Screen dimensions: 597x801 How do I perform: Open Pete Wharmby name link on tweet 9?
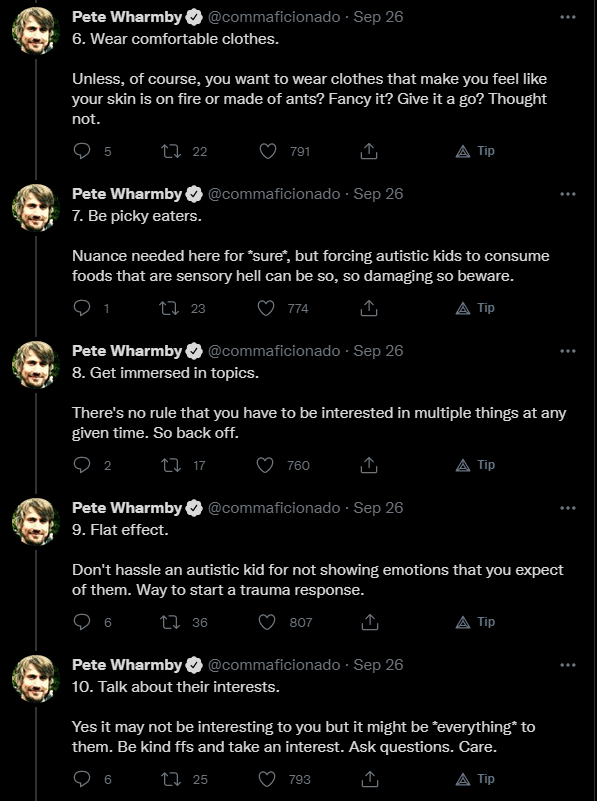pos(127,508)
